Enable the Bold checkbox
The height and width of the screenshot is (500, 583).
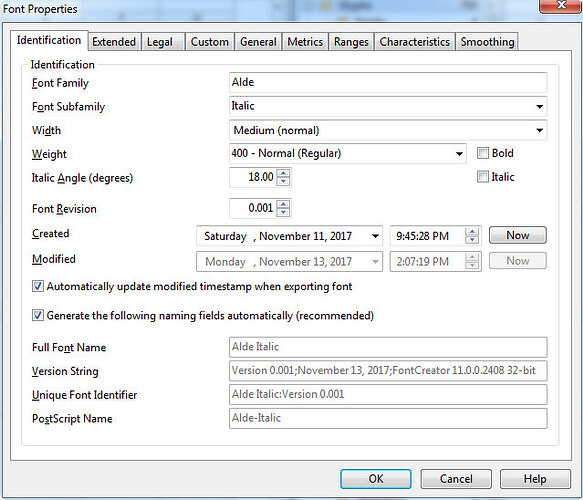pyautogui.click(x=483, y=153)
